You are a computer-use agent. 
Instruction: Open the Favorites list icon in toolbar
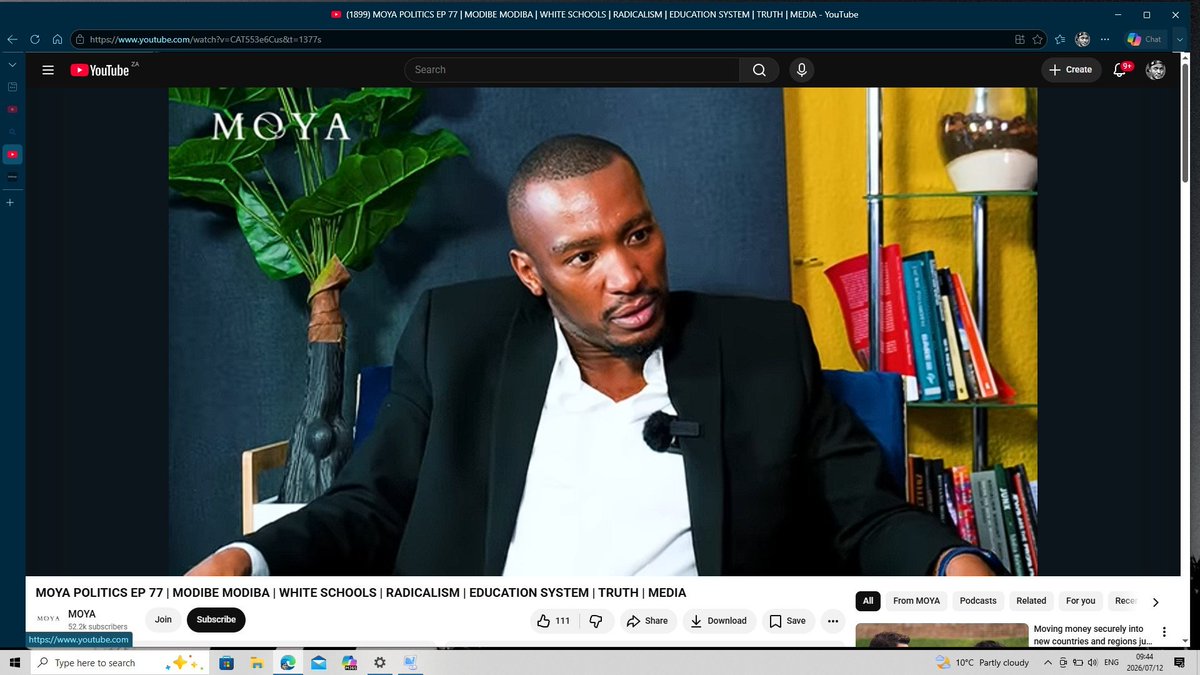click(x=1060, y=40)
